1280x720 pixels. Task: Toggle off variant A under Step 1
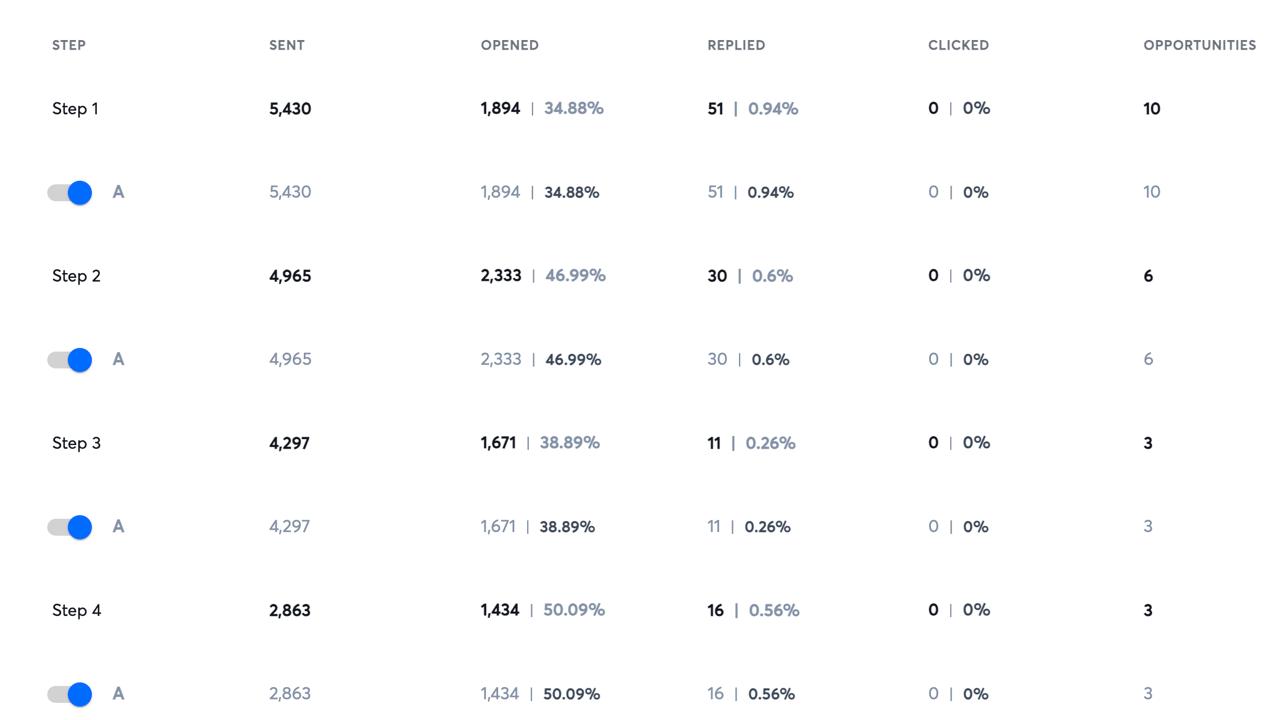click(70, 193)
